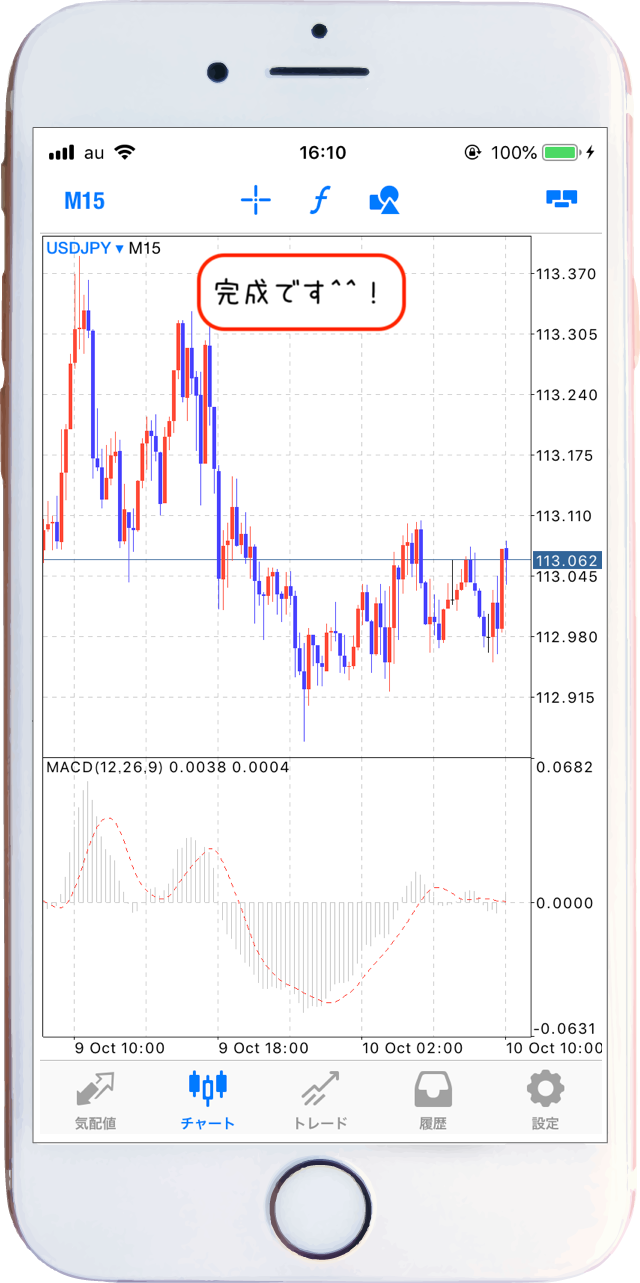
Task: Switch to the 気配値 quotes tab
Action: [96, 1101]
